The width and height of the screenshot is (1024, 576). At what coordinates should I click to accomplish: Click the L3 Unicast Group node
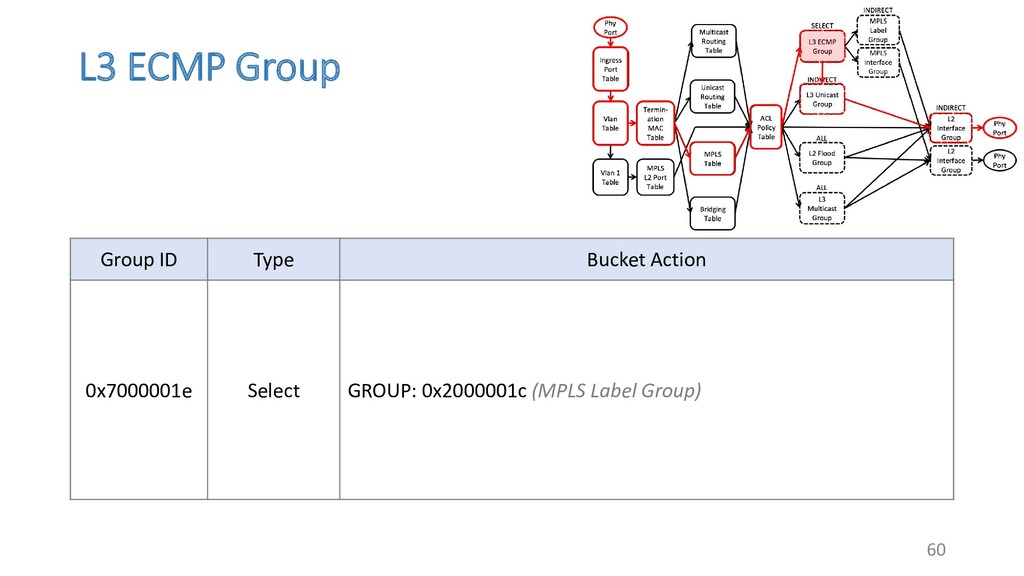coord(821,99)
